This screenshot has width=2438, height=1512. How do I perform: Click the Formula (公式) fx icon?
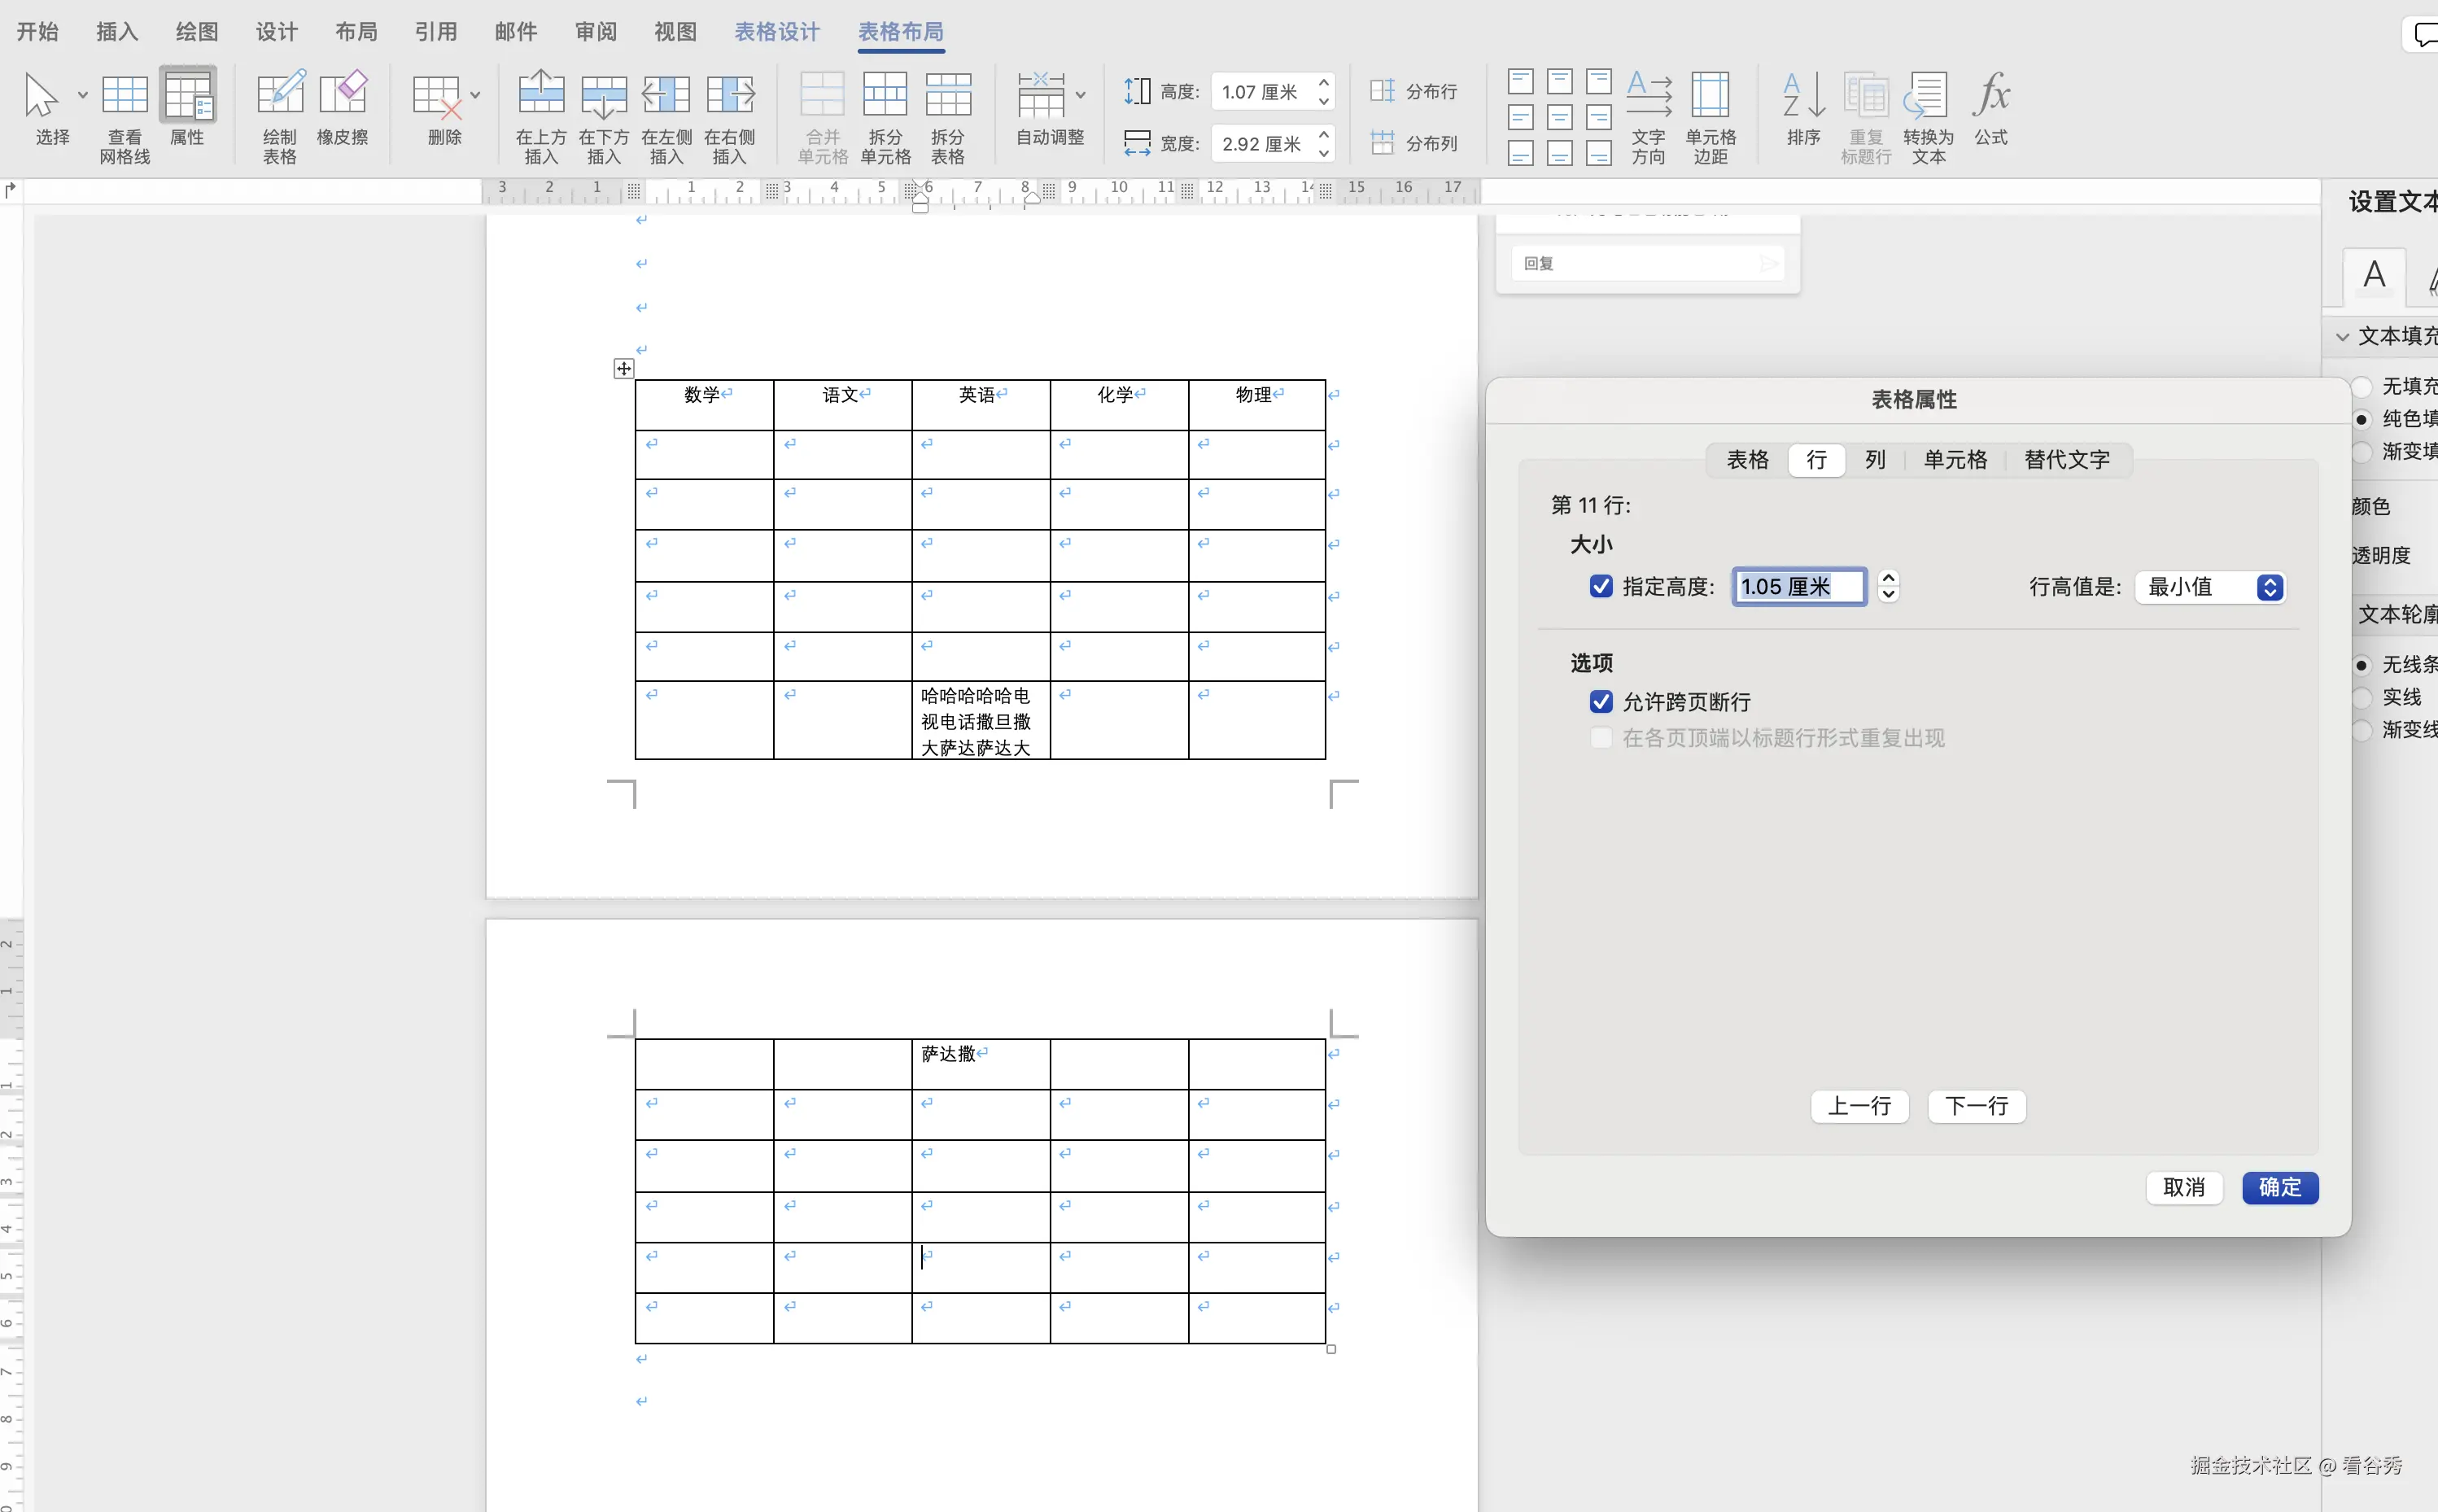tap(1990, 95)
